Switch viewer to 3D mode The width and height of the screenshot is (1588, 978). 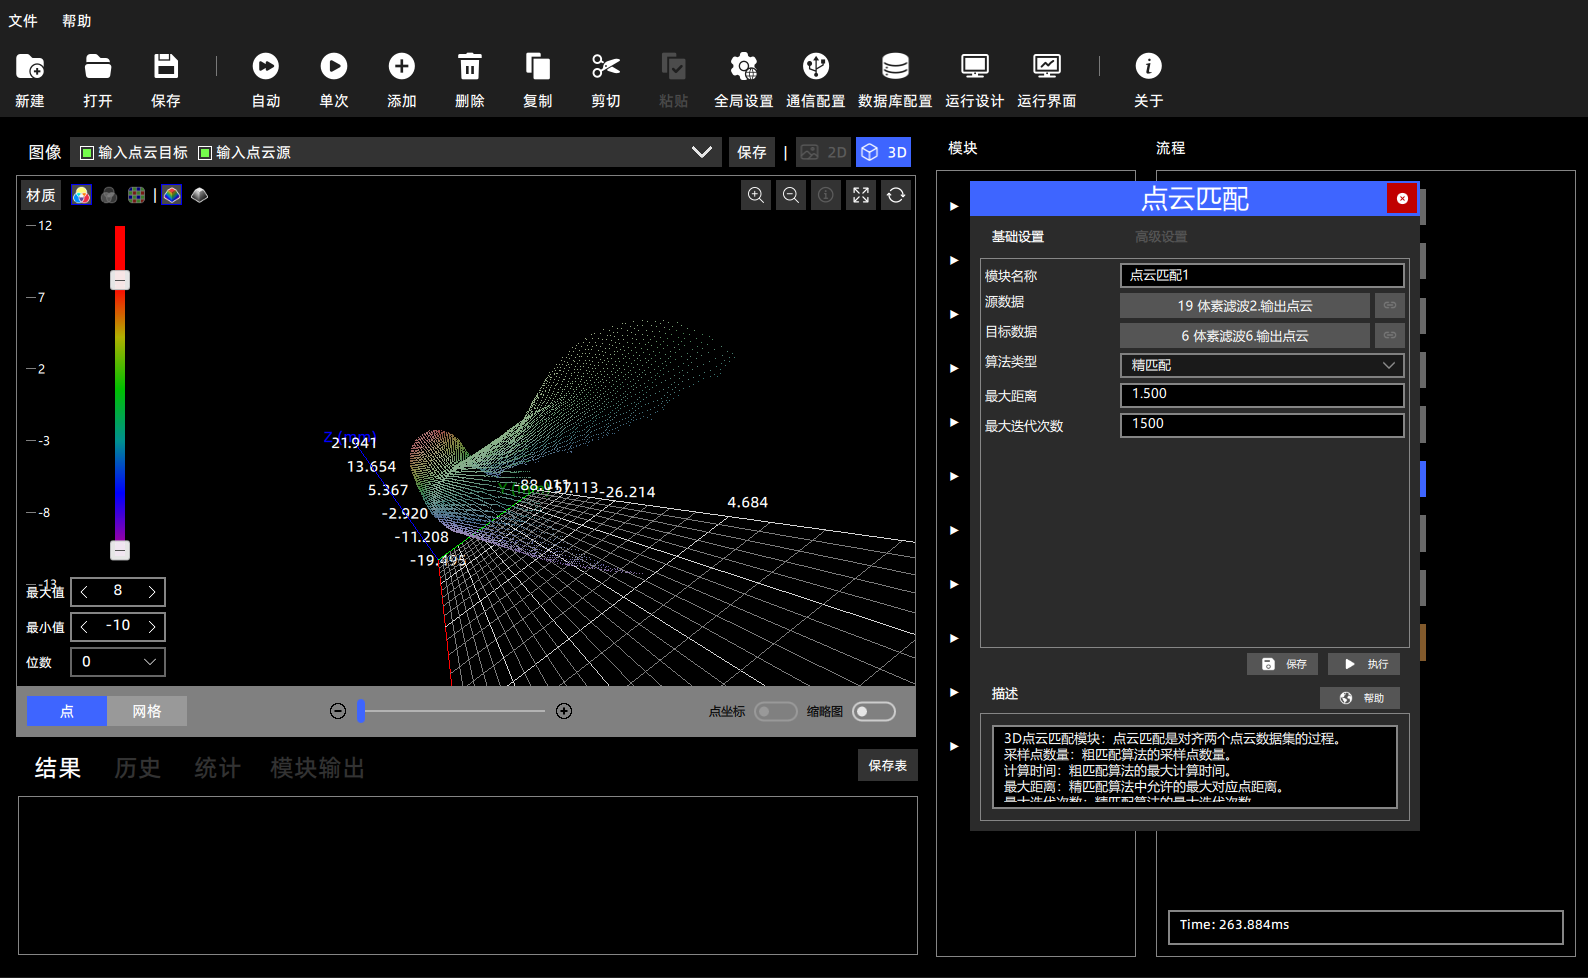[884, 152]
